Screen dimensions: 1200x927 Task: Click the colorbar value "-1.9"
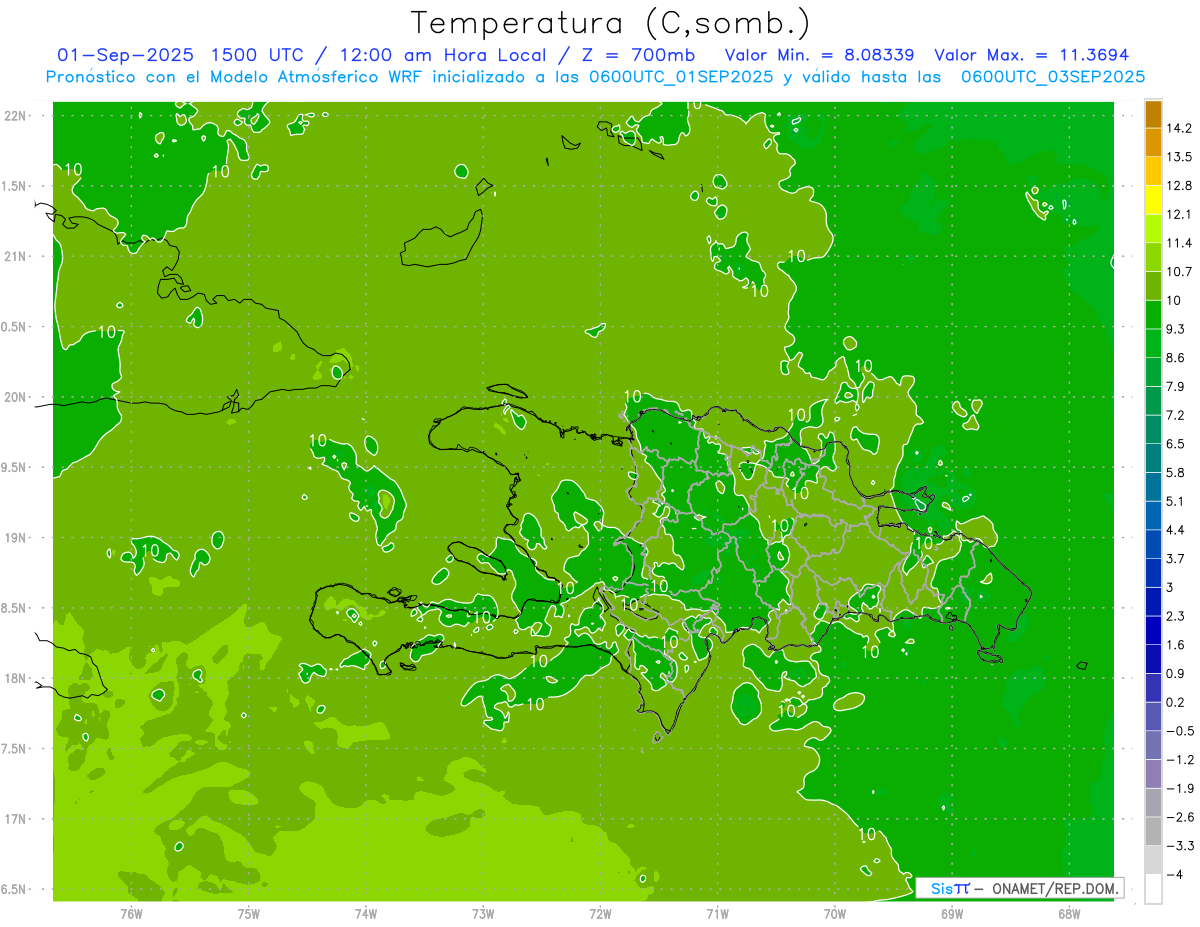pos(1179,788)
